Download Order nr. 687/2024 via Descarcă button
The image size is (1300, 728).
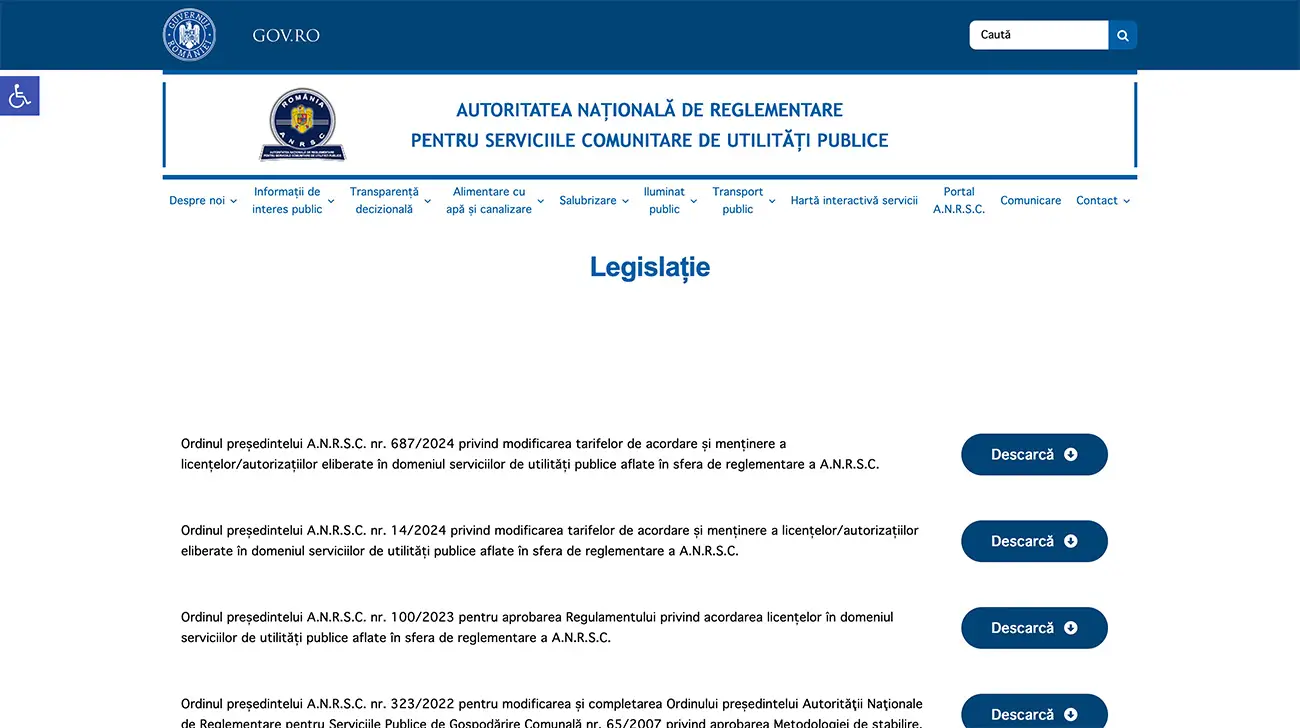pos(1034,454)
